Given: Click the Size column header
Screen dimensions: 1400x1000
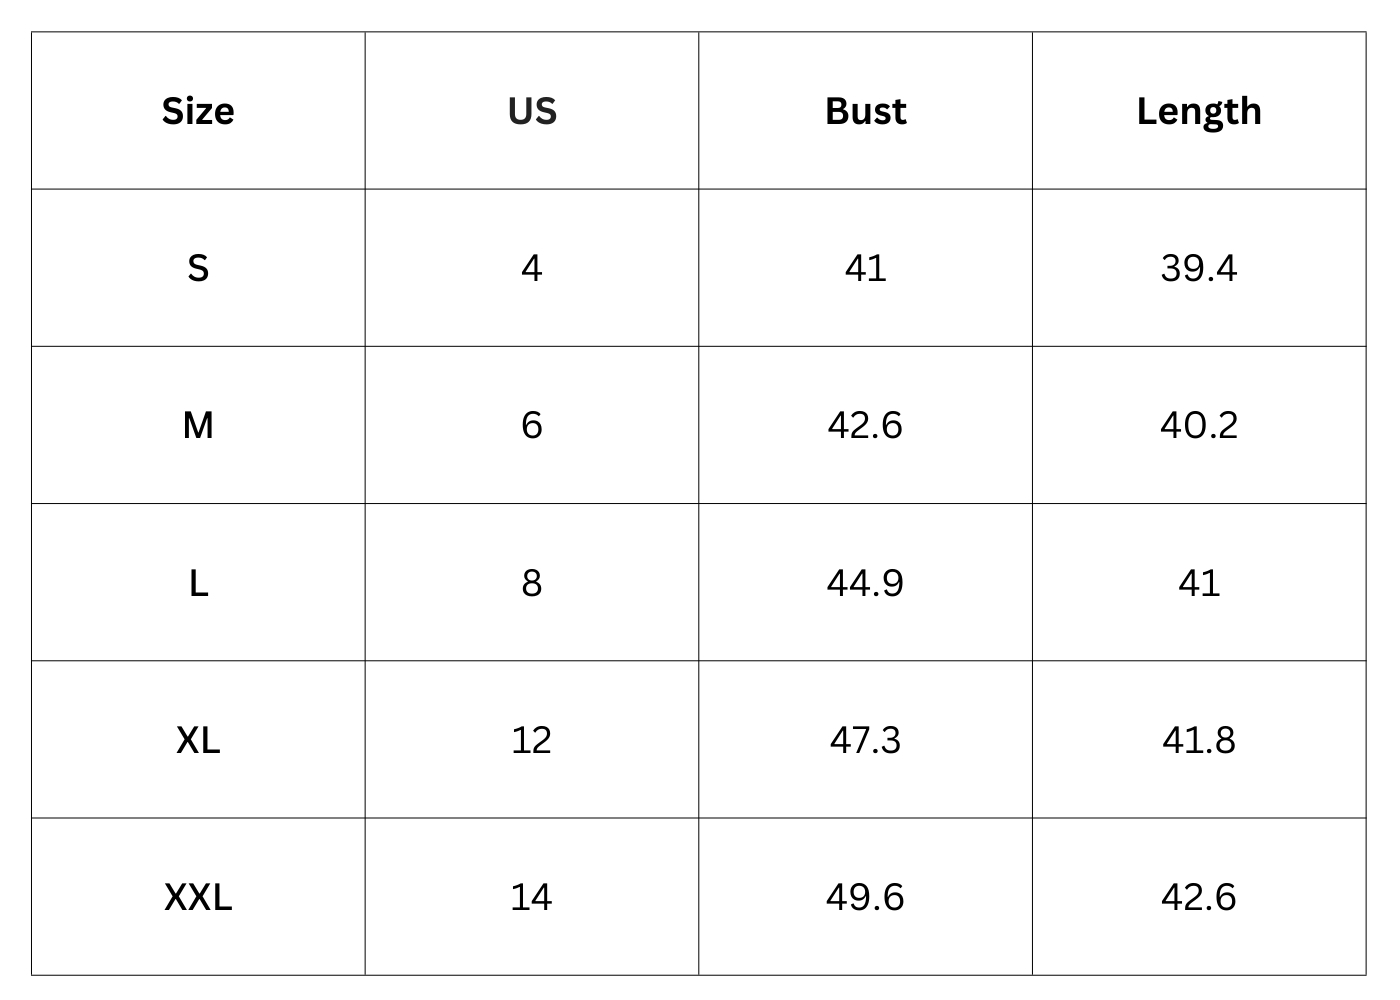Looking at the screenshot, I should pos(198,111).
